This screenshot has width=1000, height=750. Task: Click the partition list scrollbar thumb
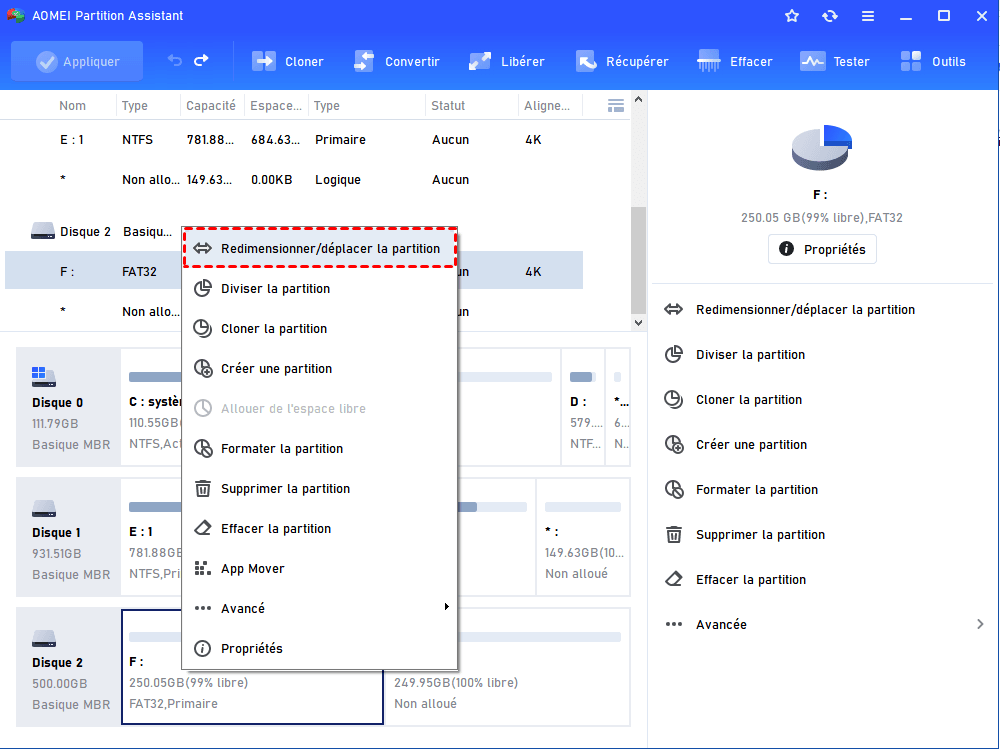tap(638, 259)
